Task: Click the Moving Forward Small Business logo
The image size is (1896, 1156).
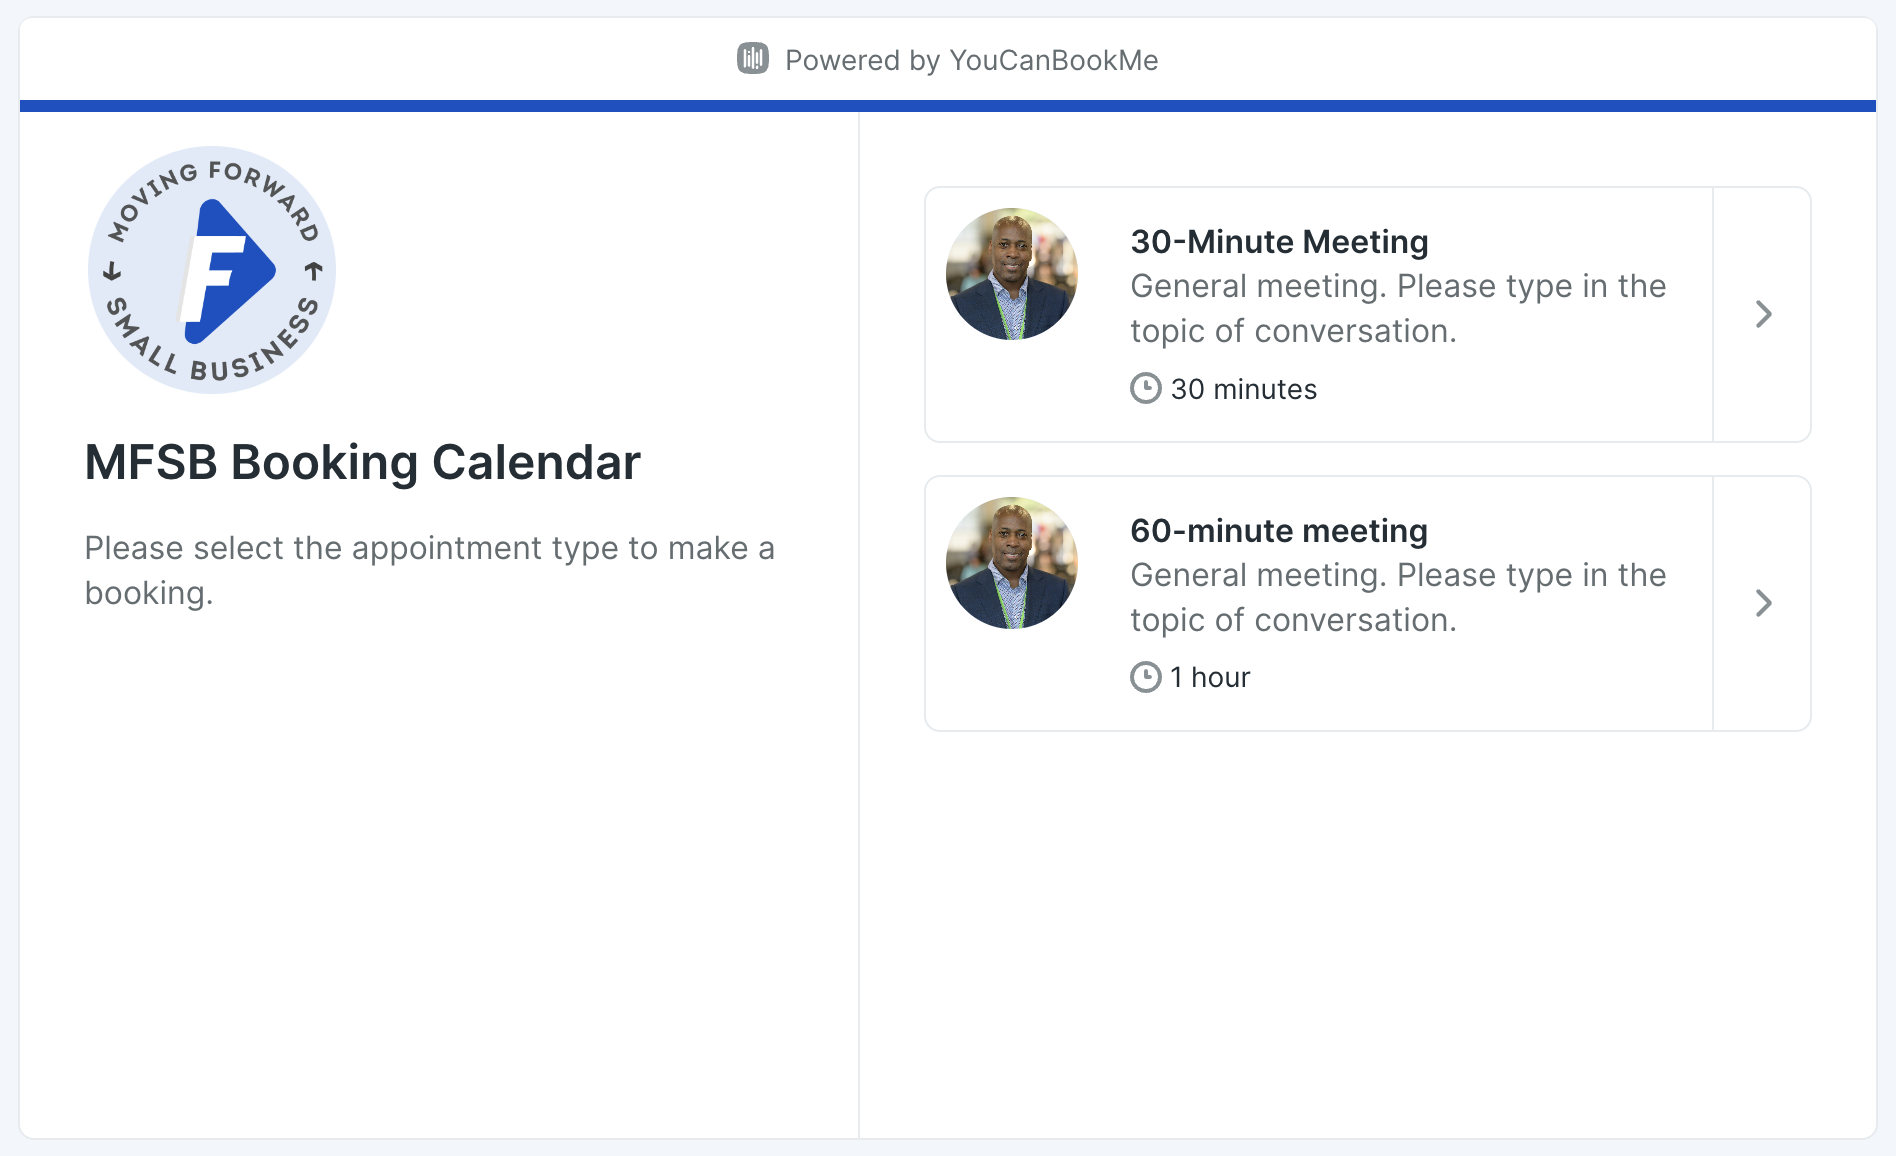Action: click(212, 270)
